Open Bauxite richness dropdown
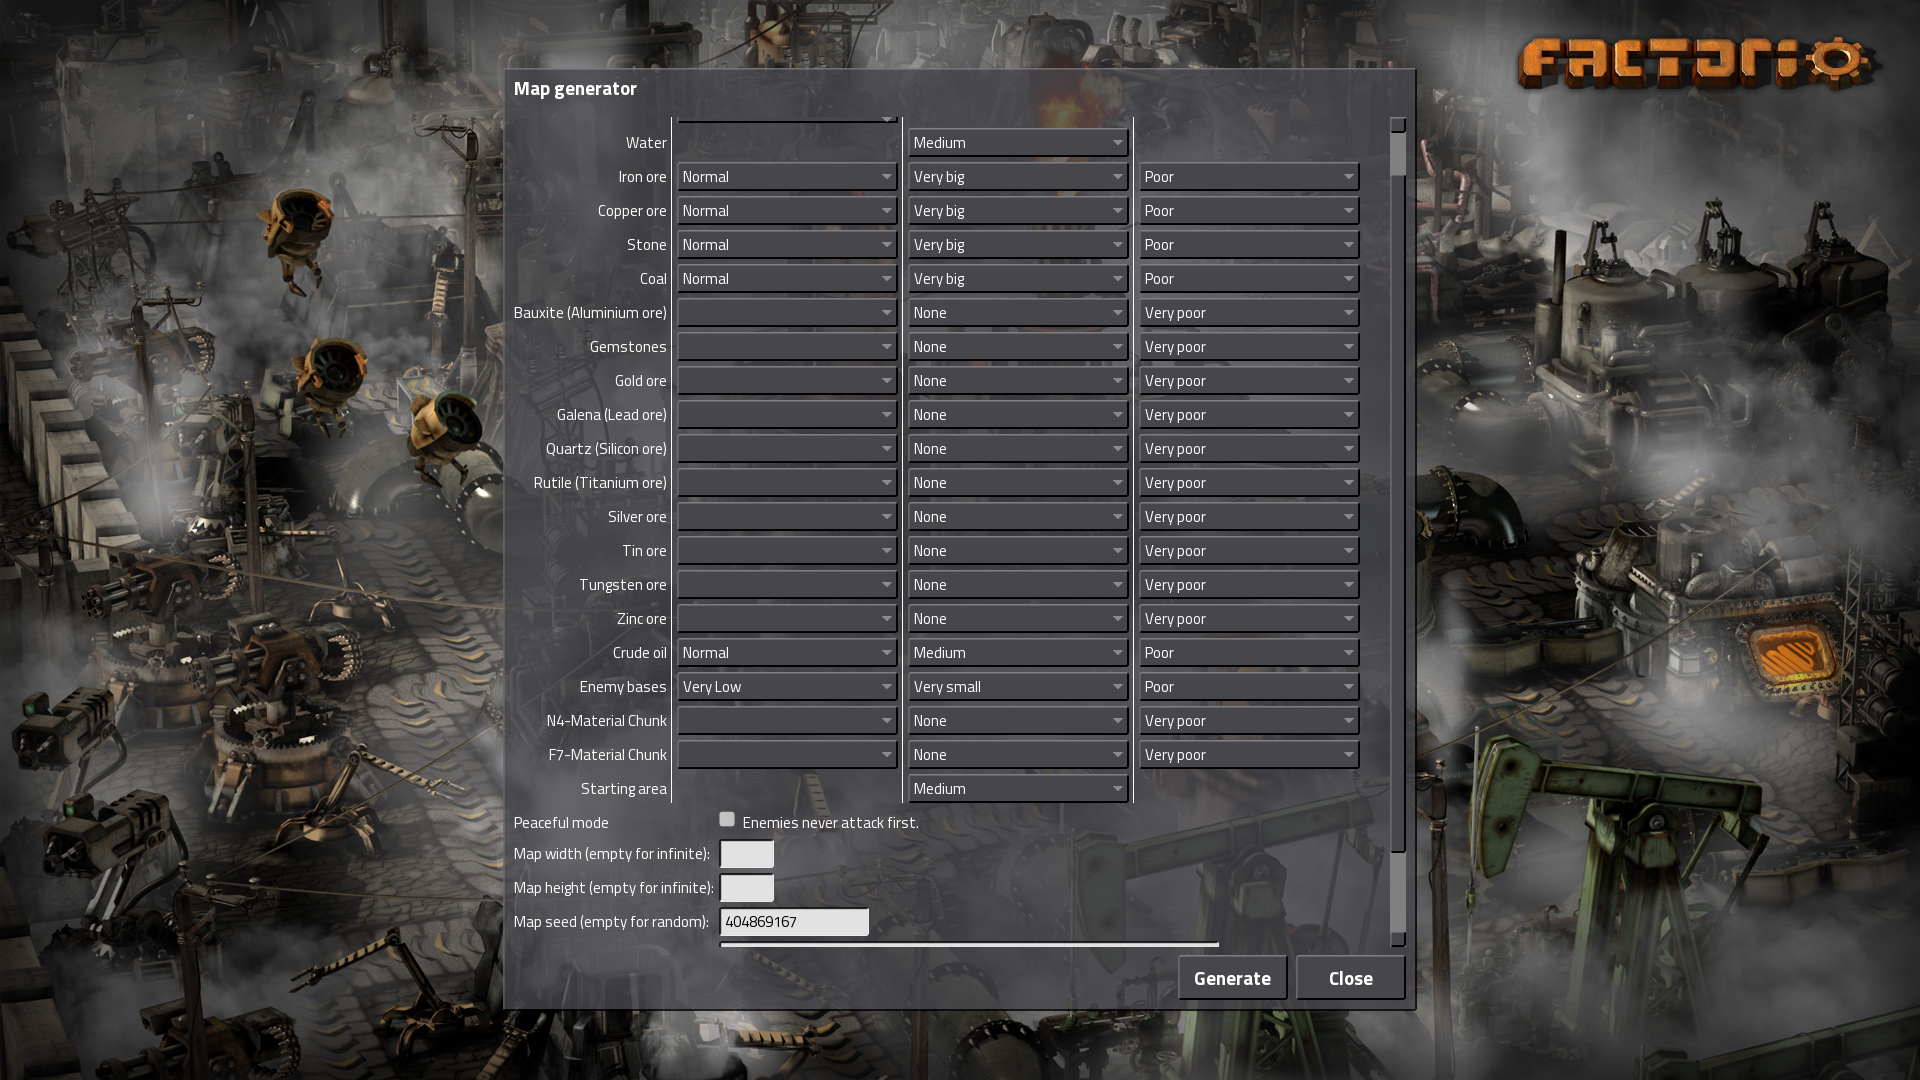This screenshot has width=1920, height=1080. (1249, 313)
